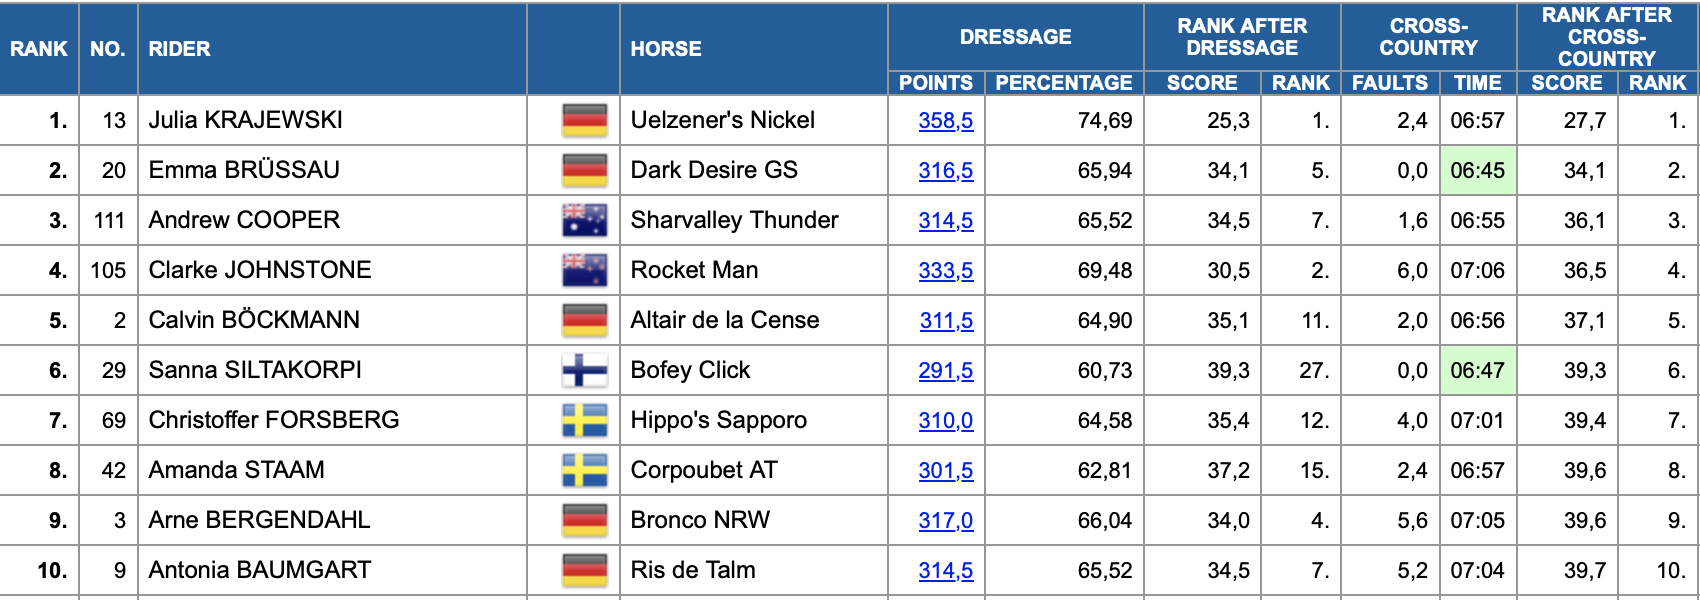Screen dimensions: 1700x600
Task: Click the highlighted 06:47 time cell
Action: pos(1478,370)
